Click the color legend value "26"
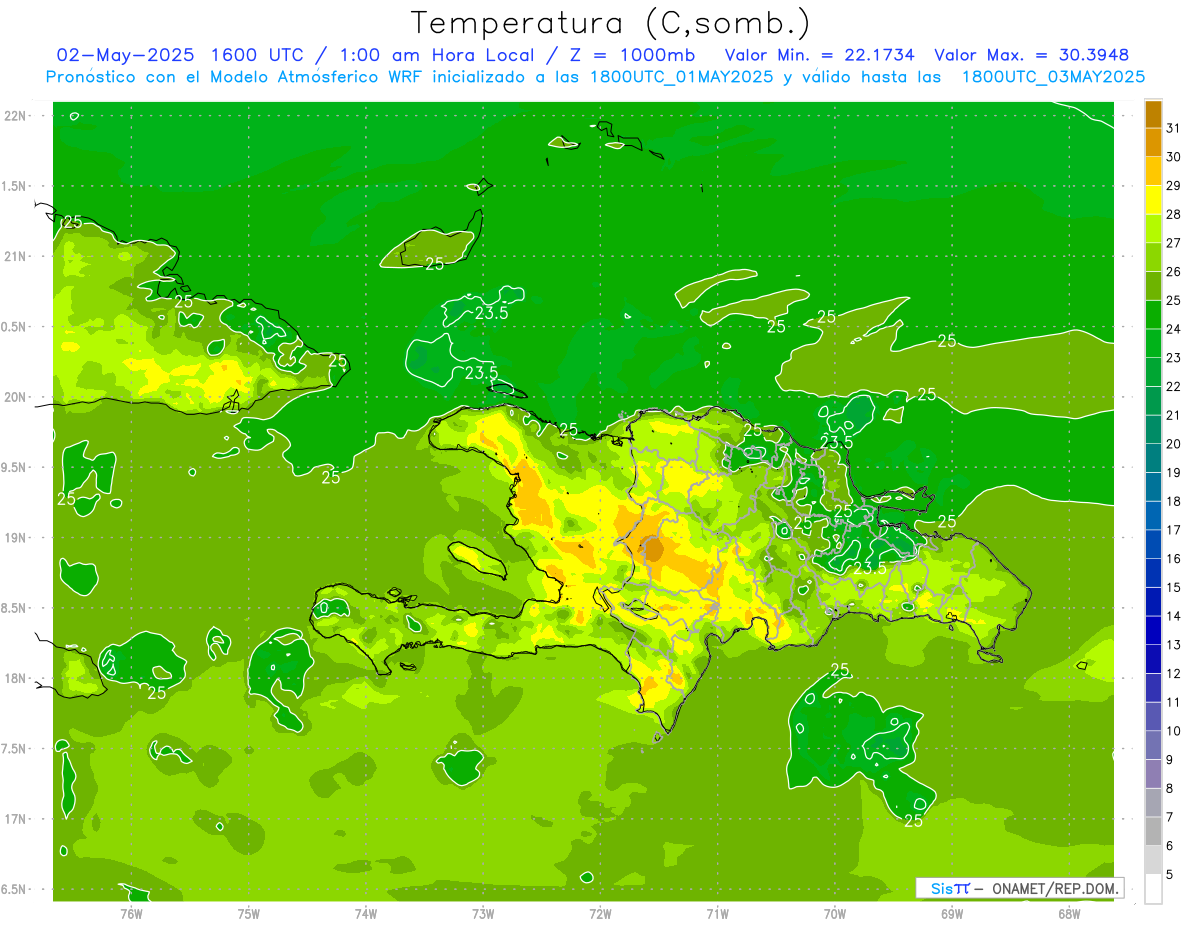Screen dimensions: 1200x927 click(1174, 272)
